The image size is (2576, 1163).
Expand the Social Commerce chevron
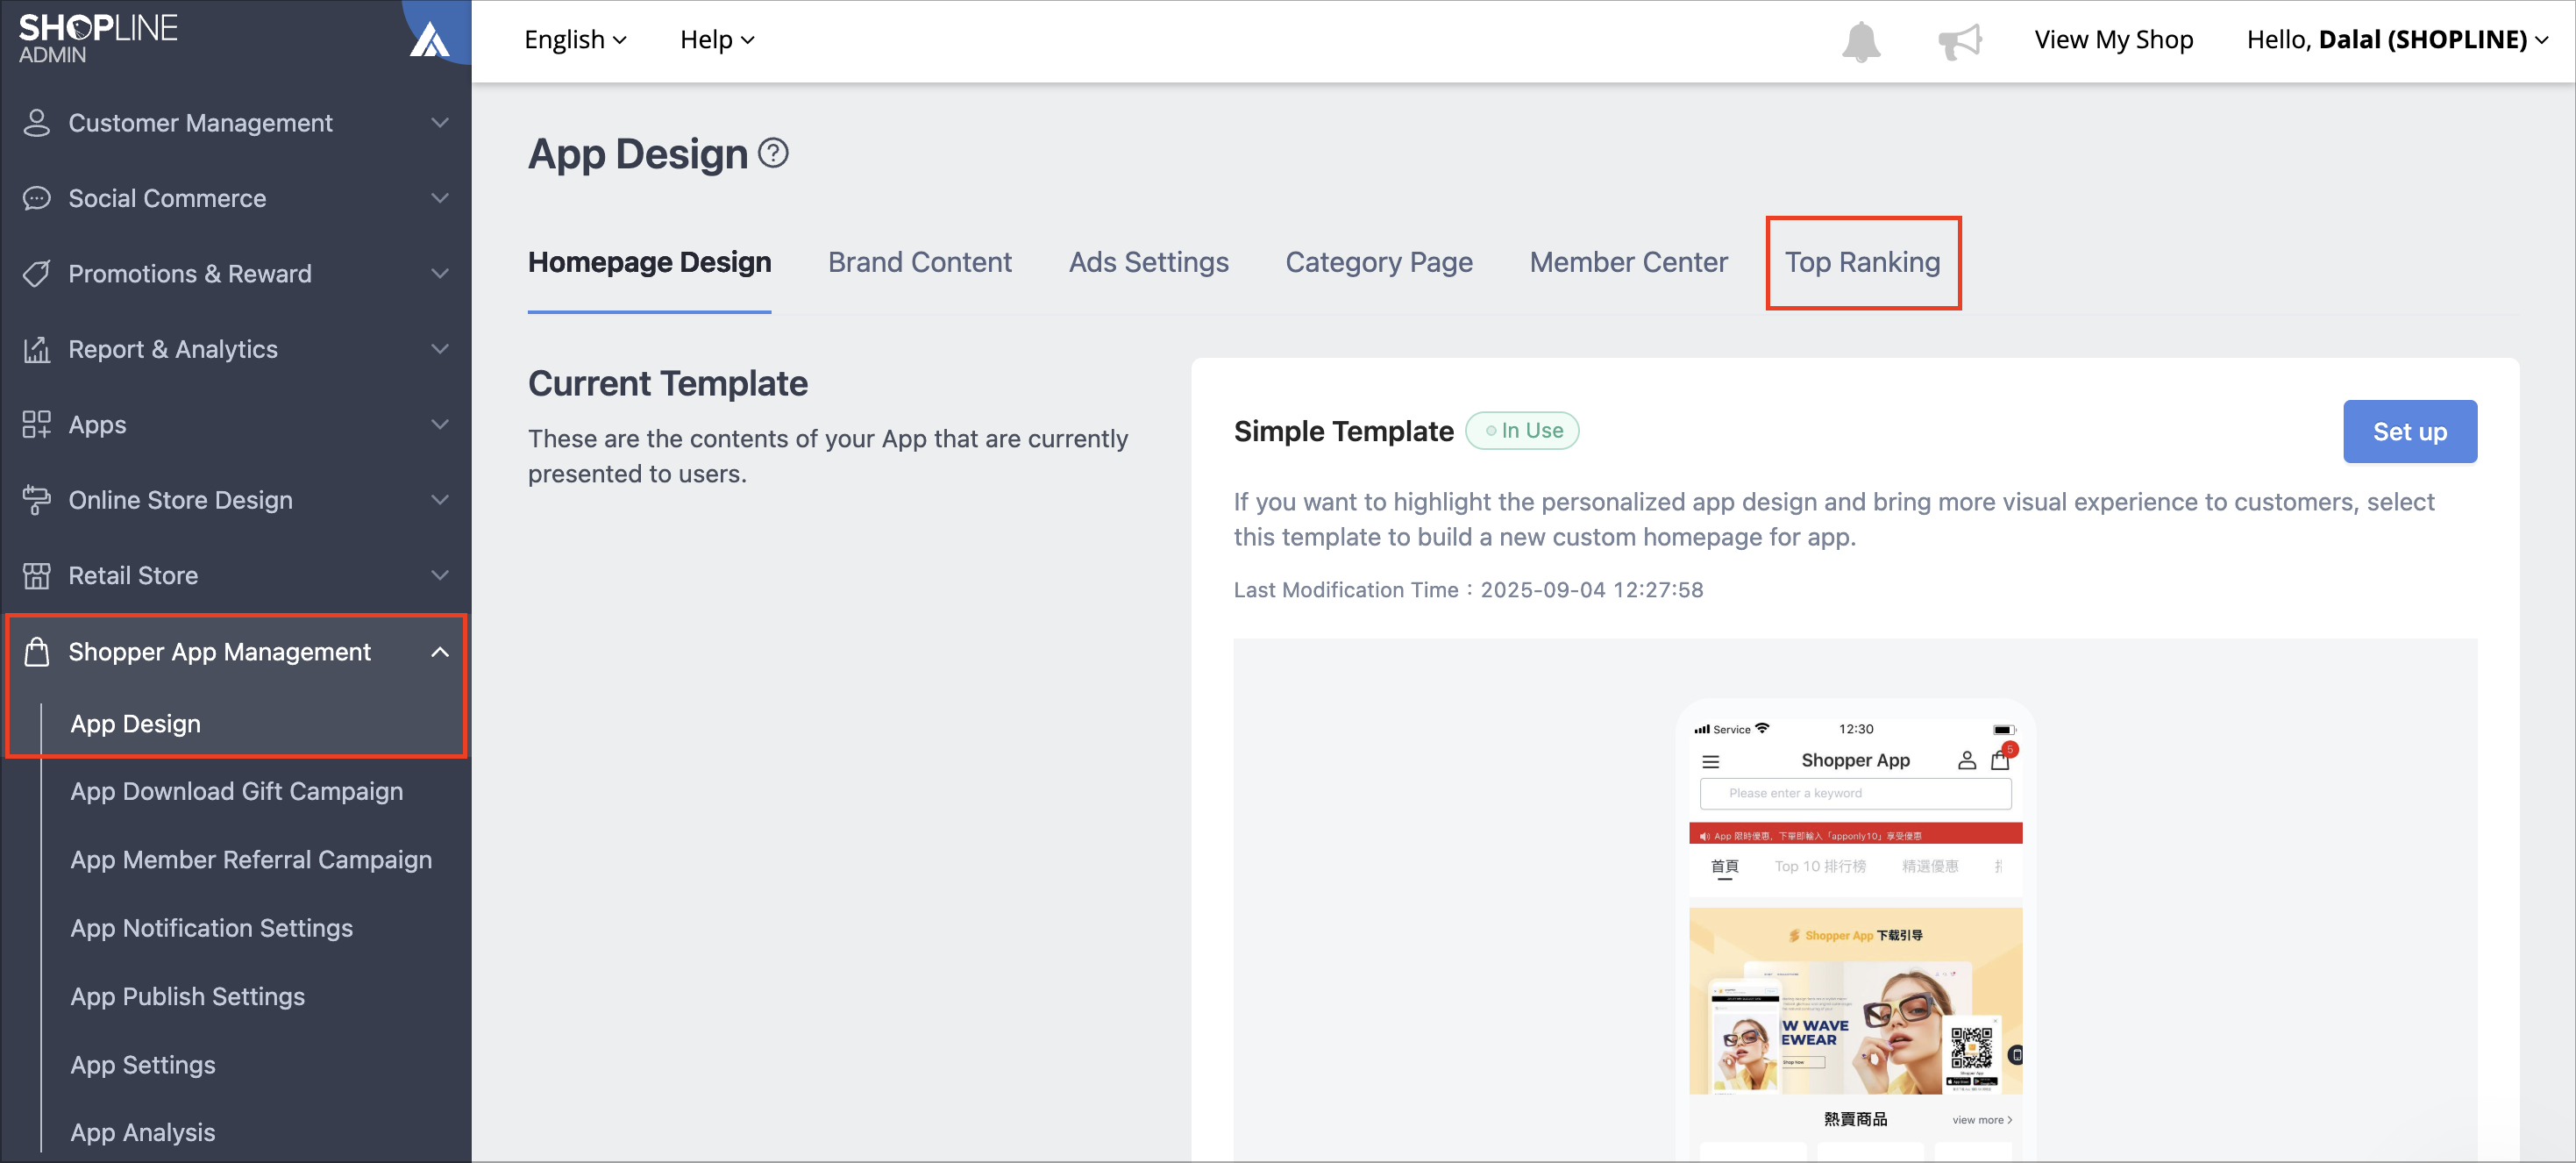pyautogui.click(x=440, y=198)
